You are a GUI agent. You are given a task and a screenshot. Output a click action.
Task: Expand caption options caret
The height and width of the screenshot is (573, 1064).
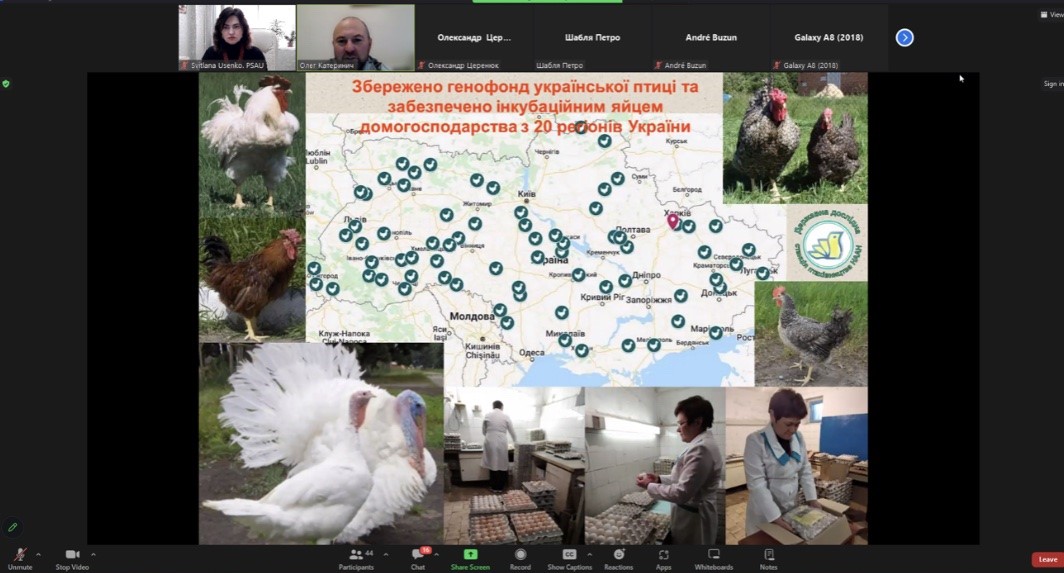point(589,555)
